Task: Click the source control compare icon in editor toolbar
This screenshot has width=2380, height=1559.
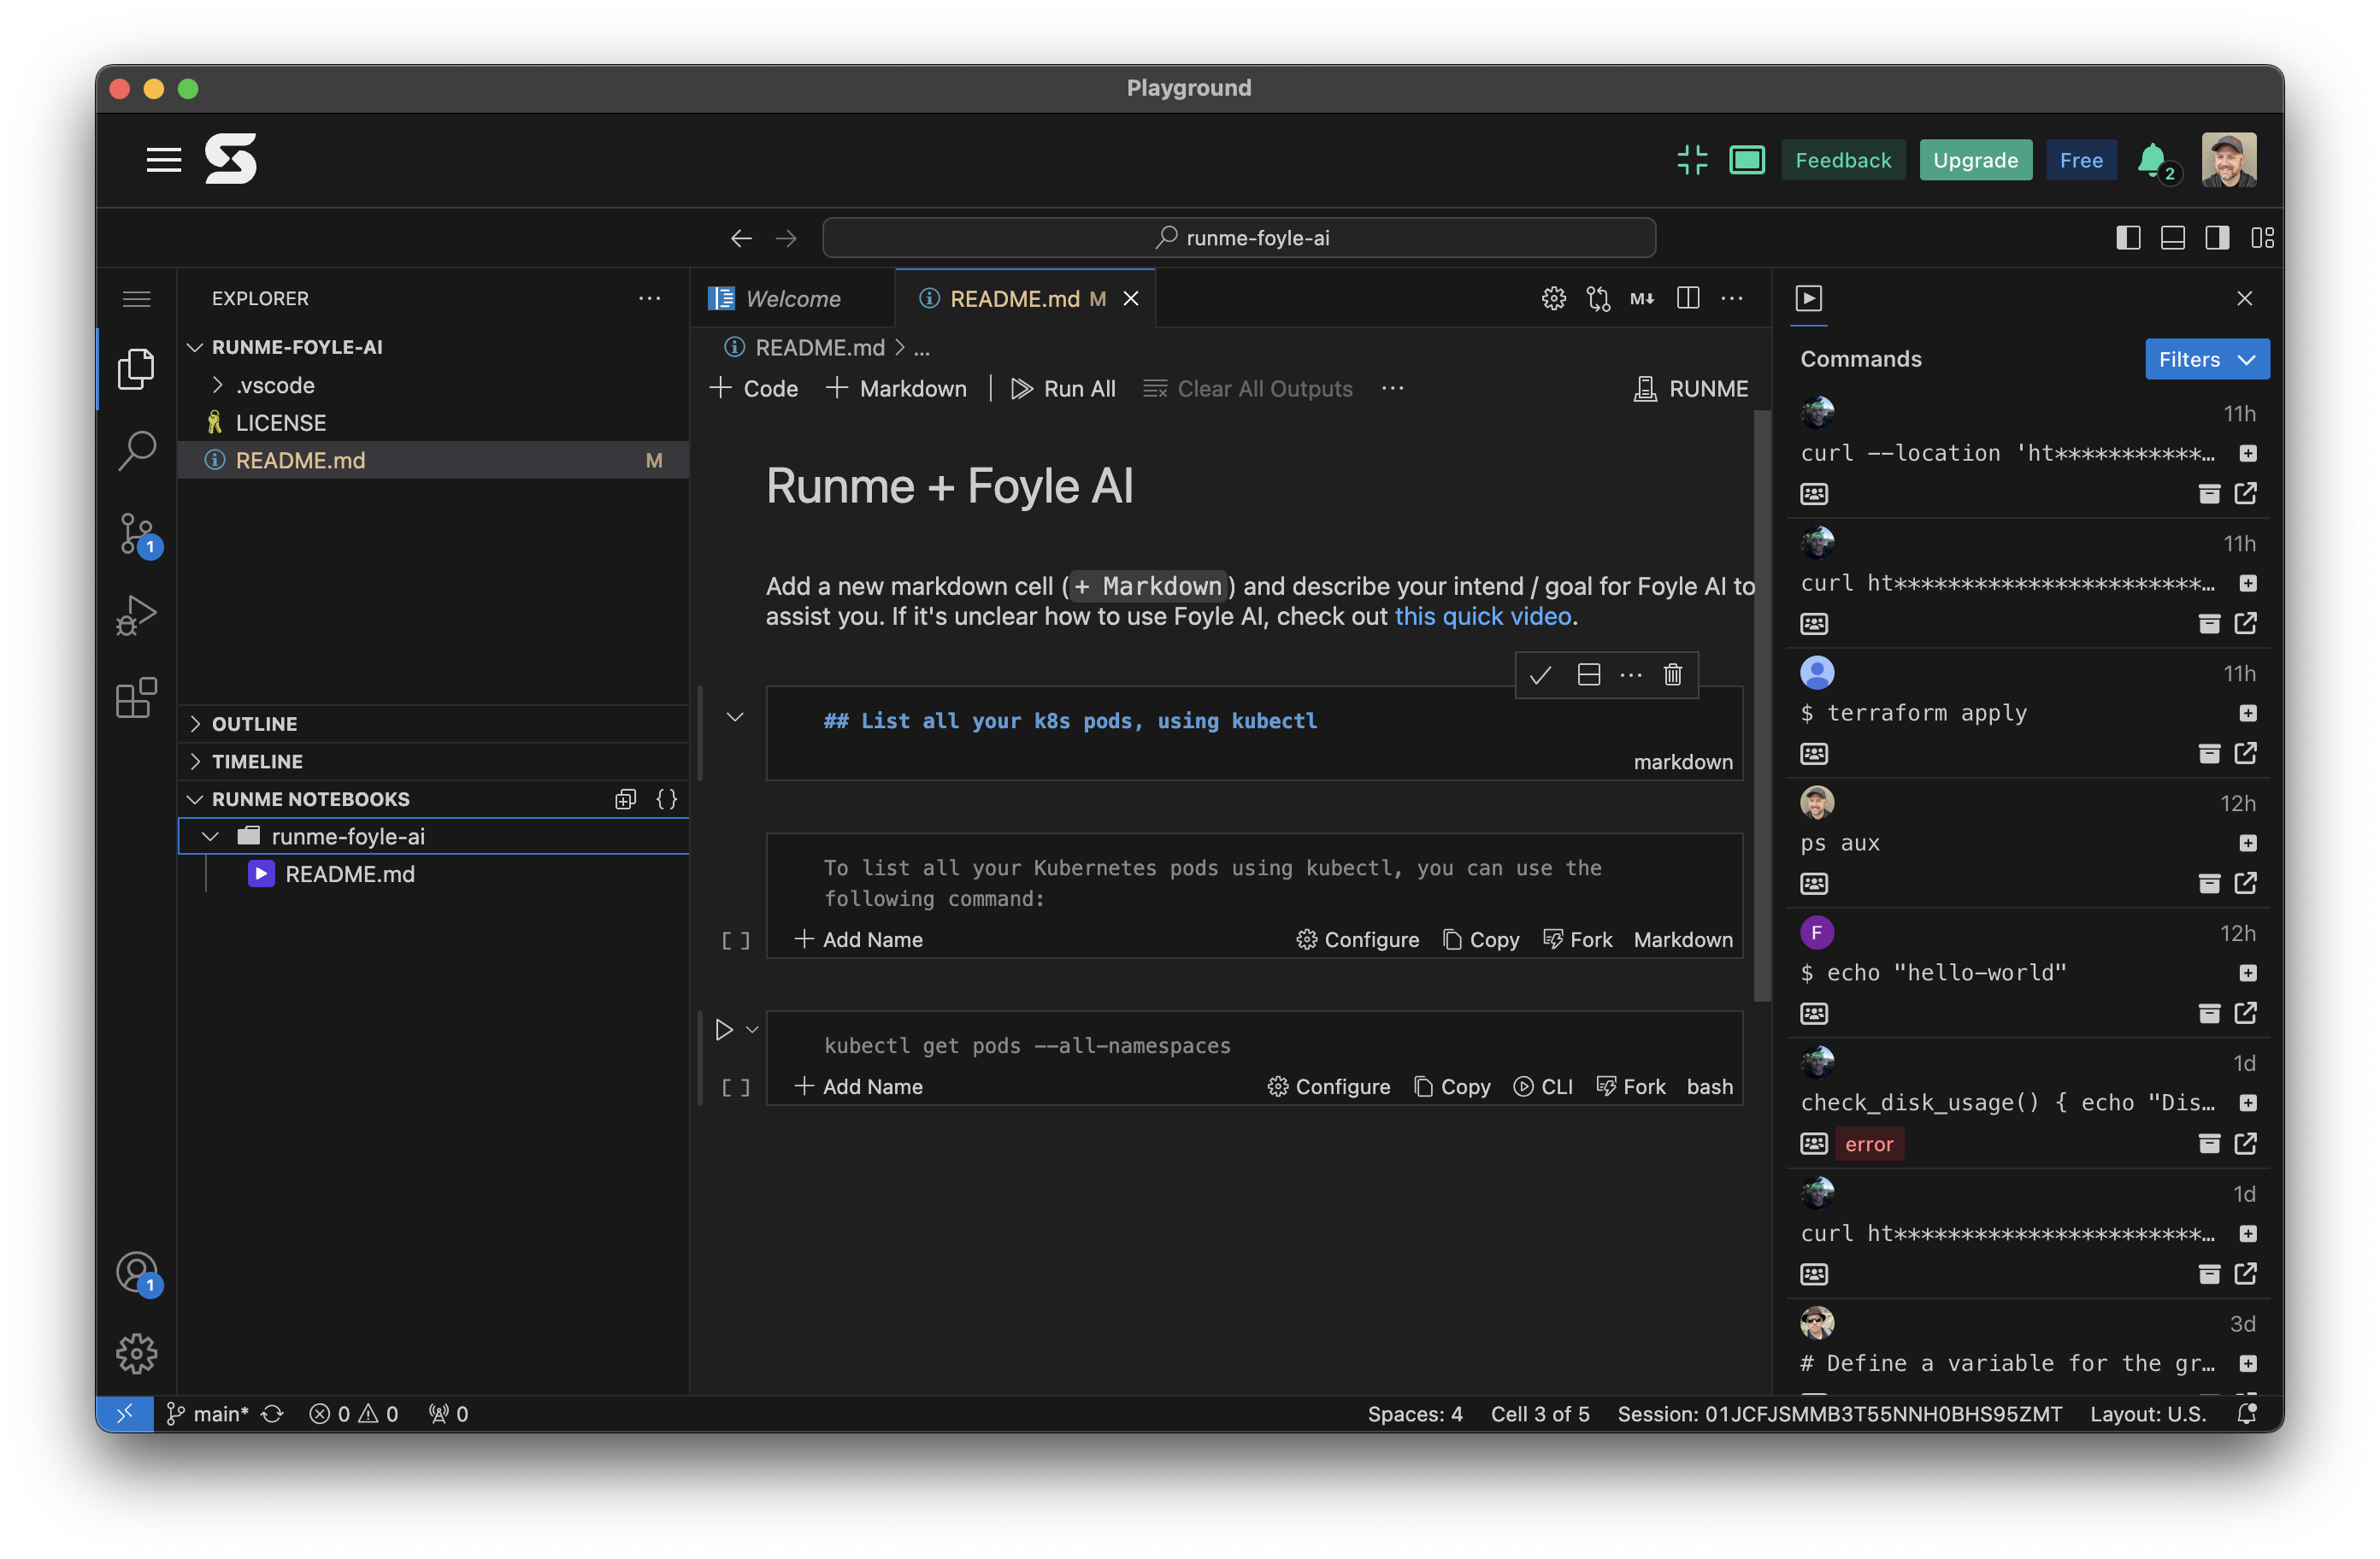Action: click(x=1598, y=298)
